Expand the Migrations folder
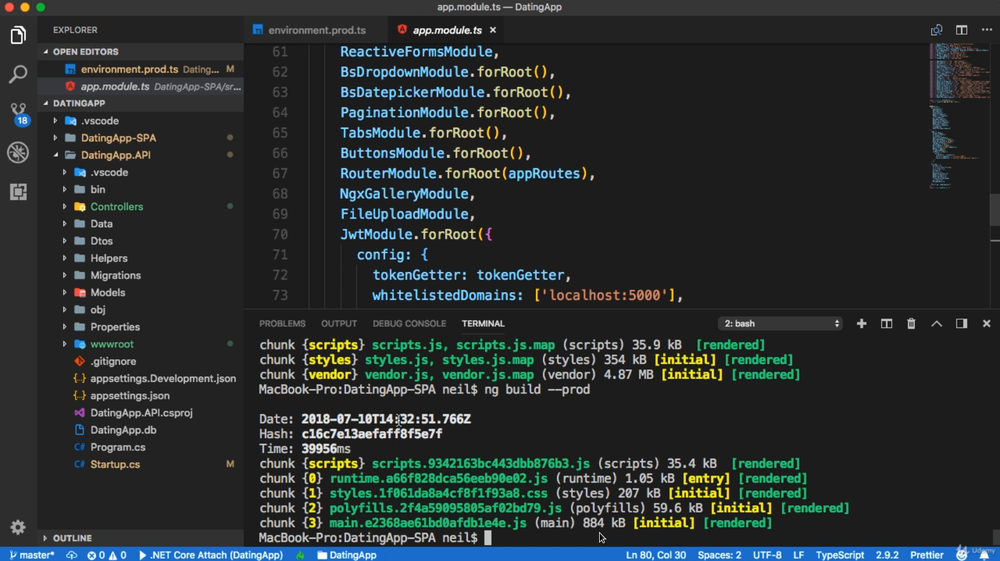 coord(140,275)
